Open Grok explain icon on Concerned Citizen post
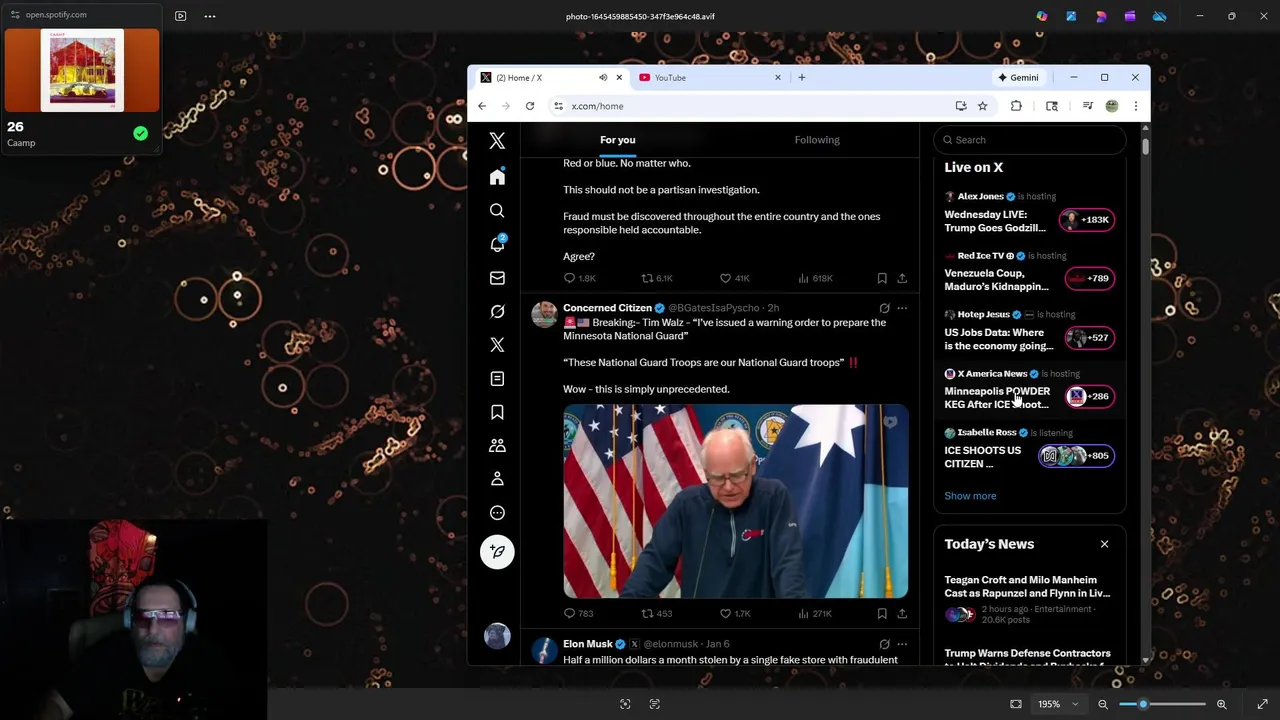 884,308
